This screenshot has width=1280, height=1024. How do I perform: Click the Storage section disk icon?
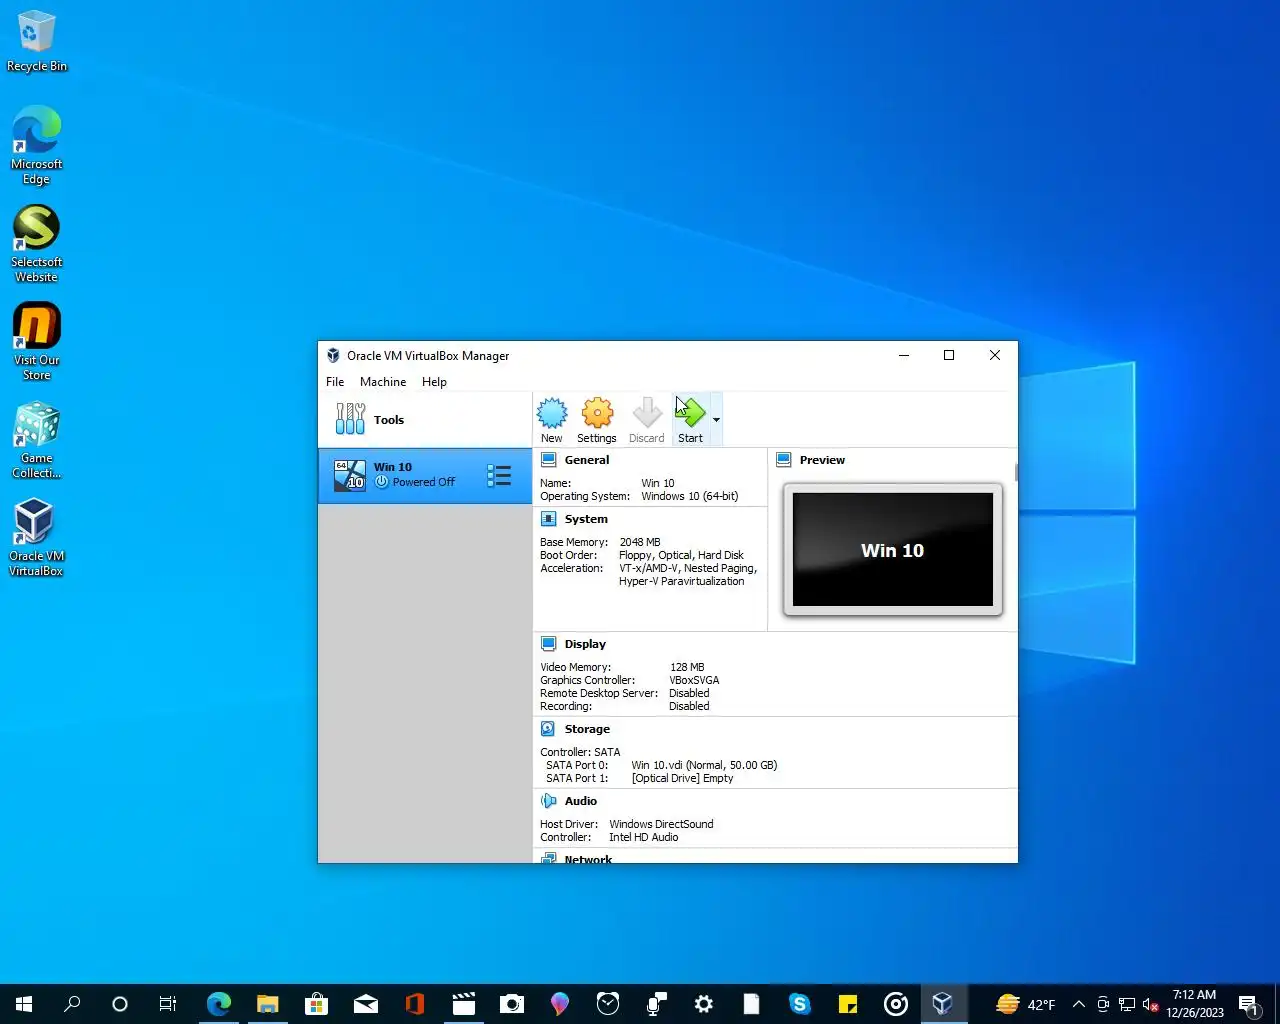coord(549,729)
